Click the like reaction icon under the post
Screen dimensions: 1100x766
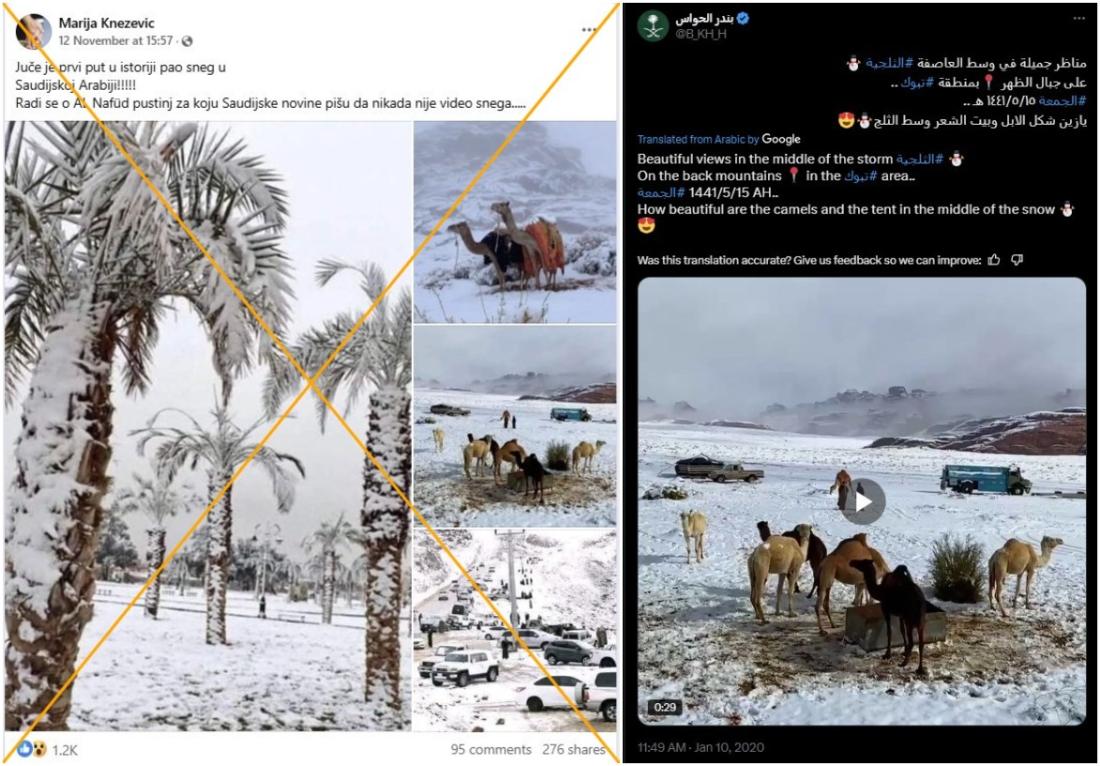pyautogui.click(x=25, y=749)
